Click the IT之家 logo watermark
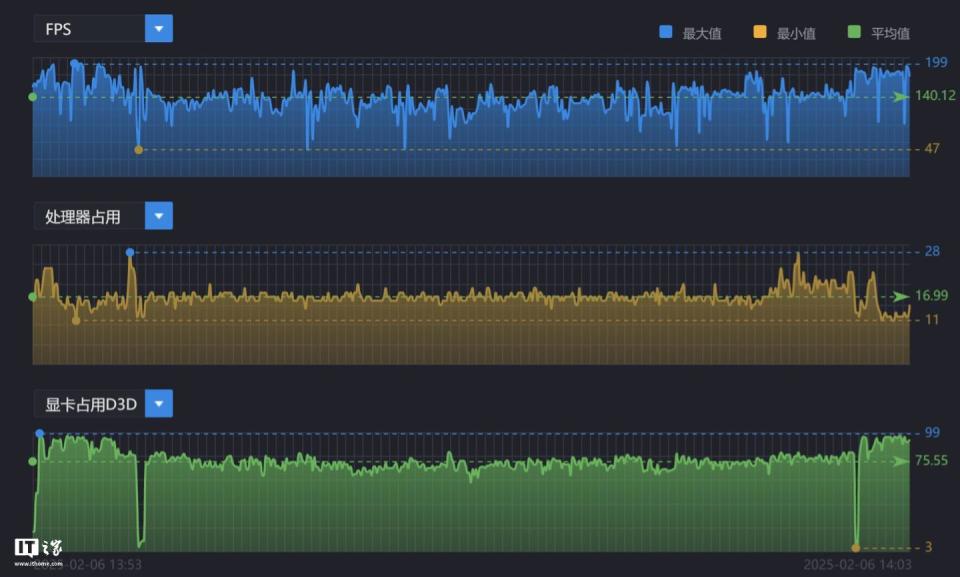This screenshot has width=960, height=577. pyautogui.click(x=38, y=548)
